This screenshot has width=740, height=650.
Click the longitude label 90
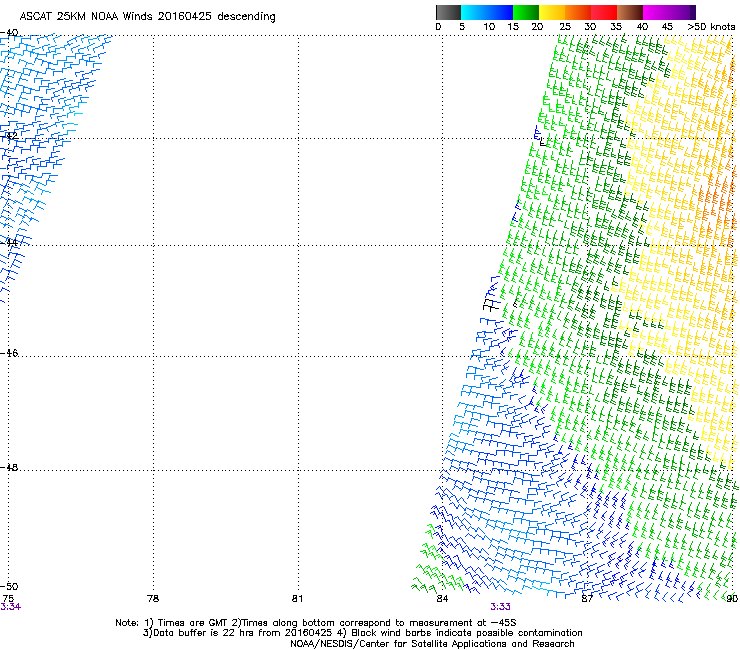point(732,598)
